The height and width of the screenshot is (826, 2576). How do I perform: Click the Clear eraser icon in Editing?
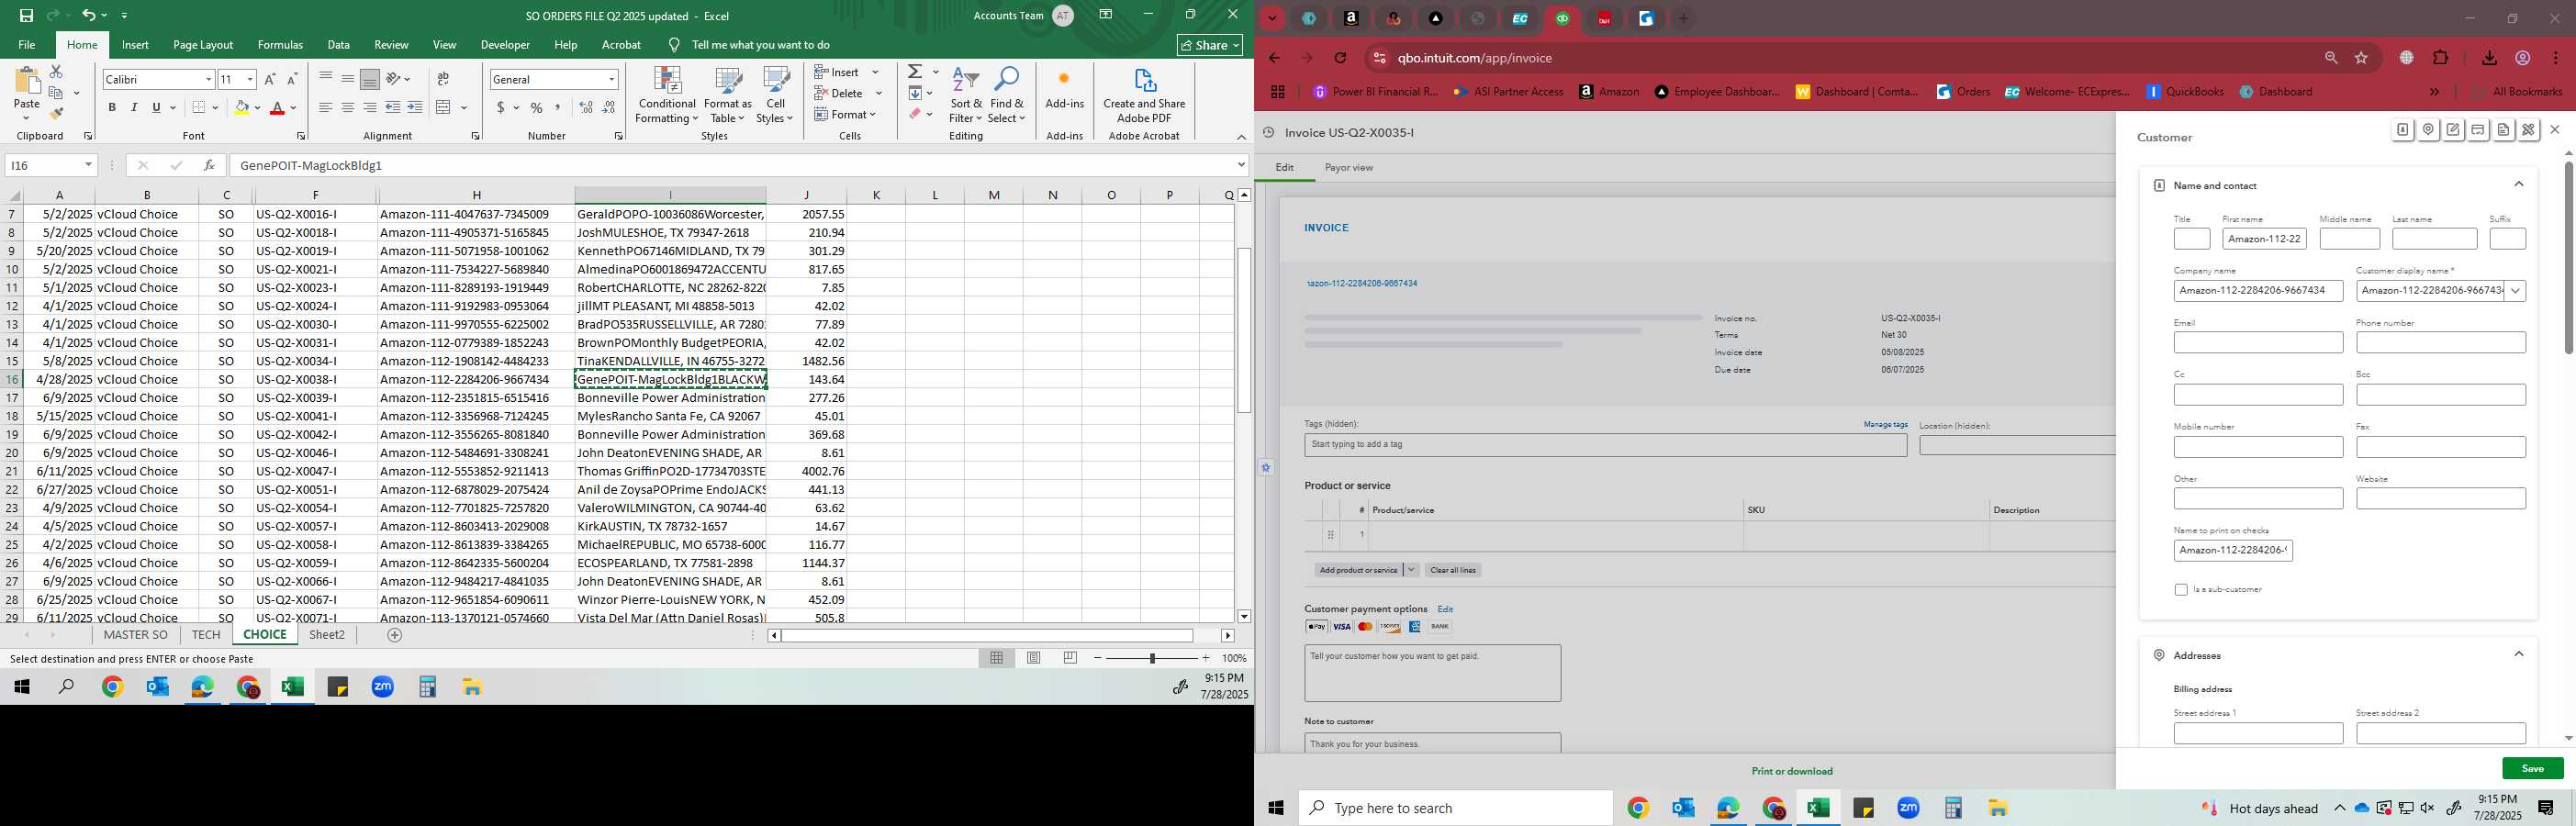point(915,114)
